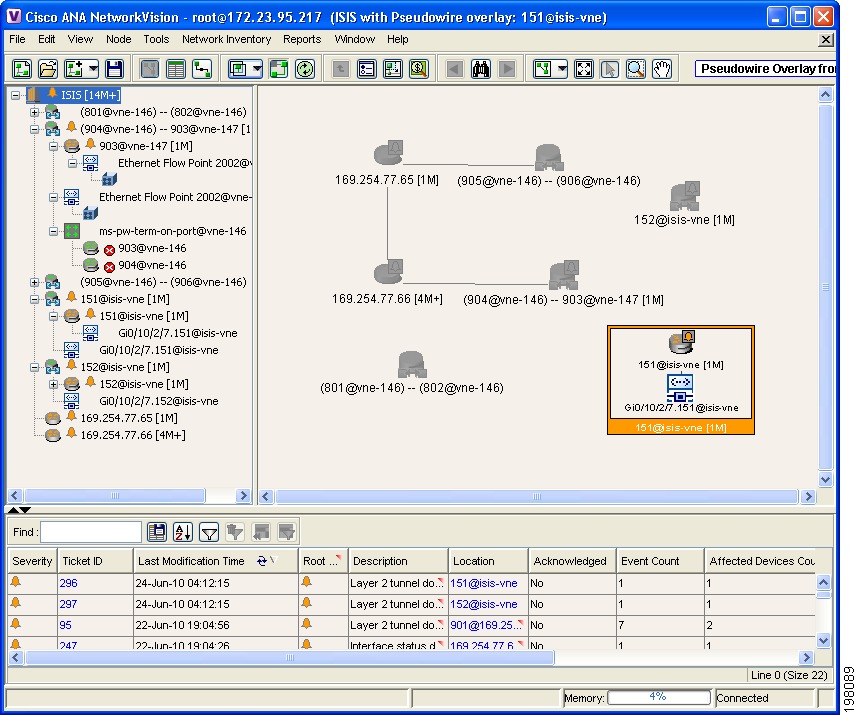The width and height of the screenshot is (857, 715).
Task: Open the Network Inventory menu
Action: click(x=226, y=39)
